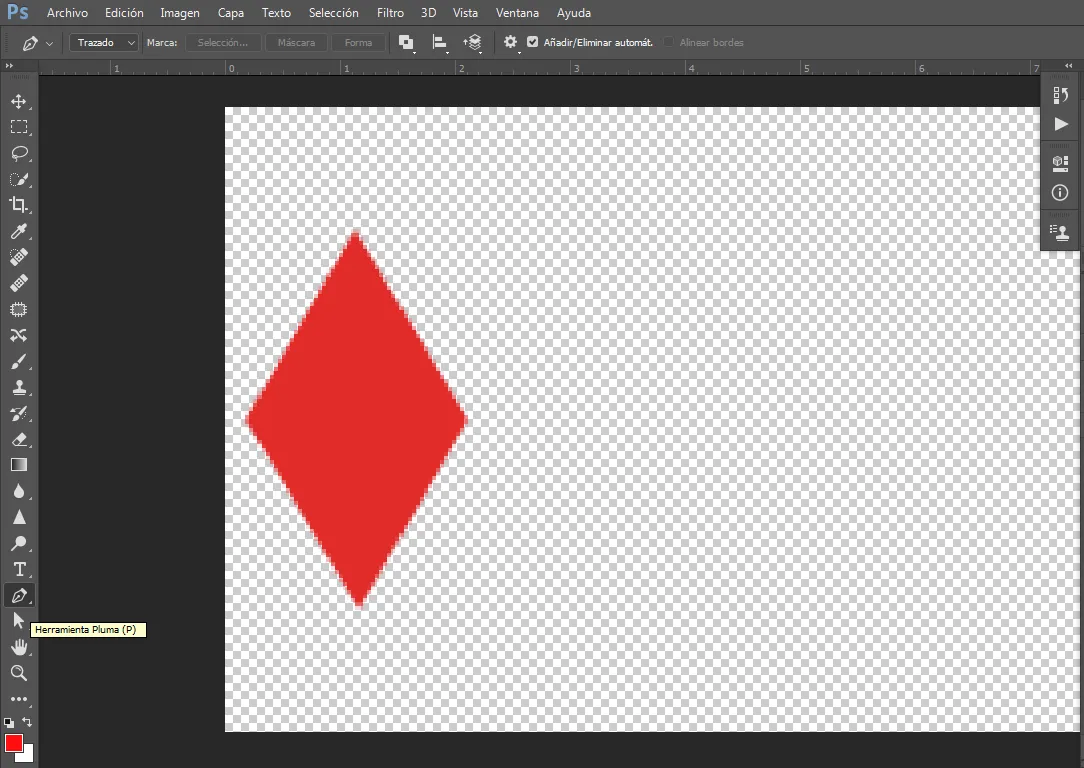Click the red foreground color swatch
This screenshot has height=768, width=1084.
[x=14, y=743]
